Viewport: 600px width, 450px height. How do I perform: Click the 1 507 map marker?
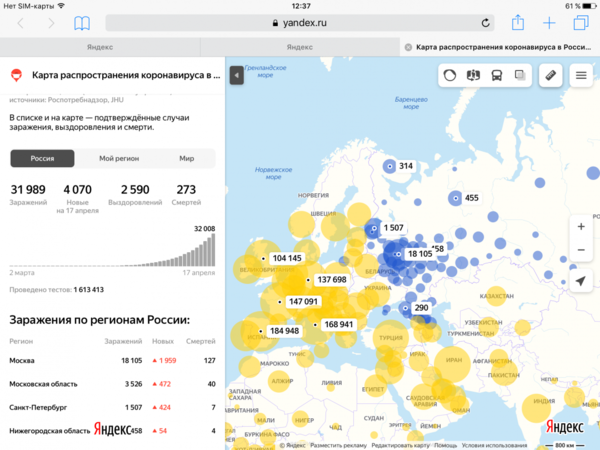(393, 228)
